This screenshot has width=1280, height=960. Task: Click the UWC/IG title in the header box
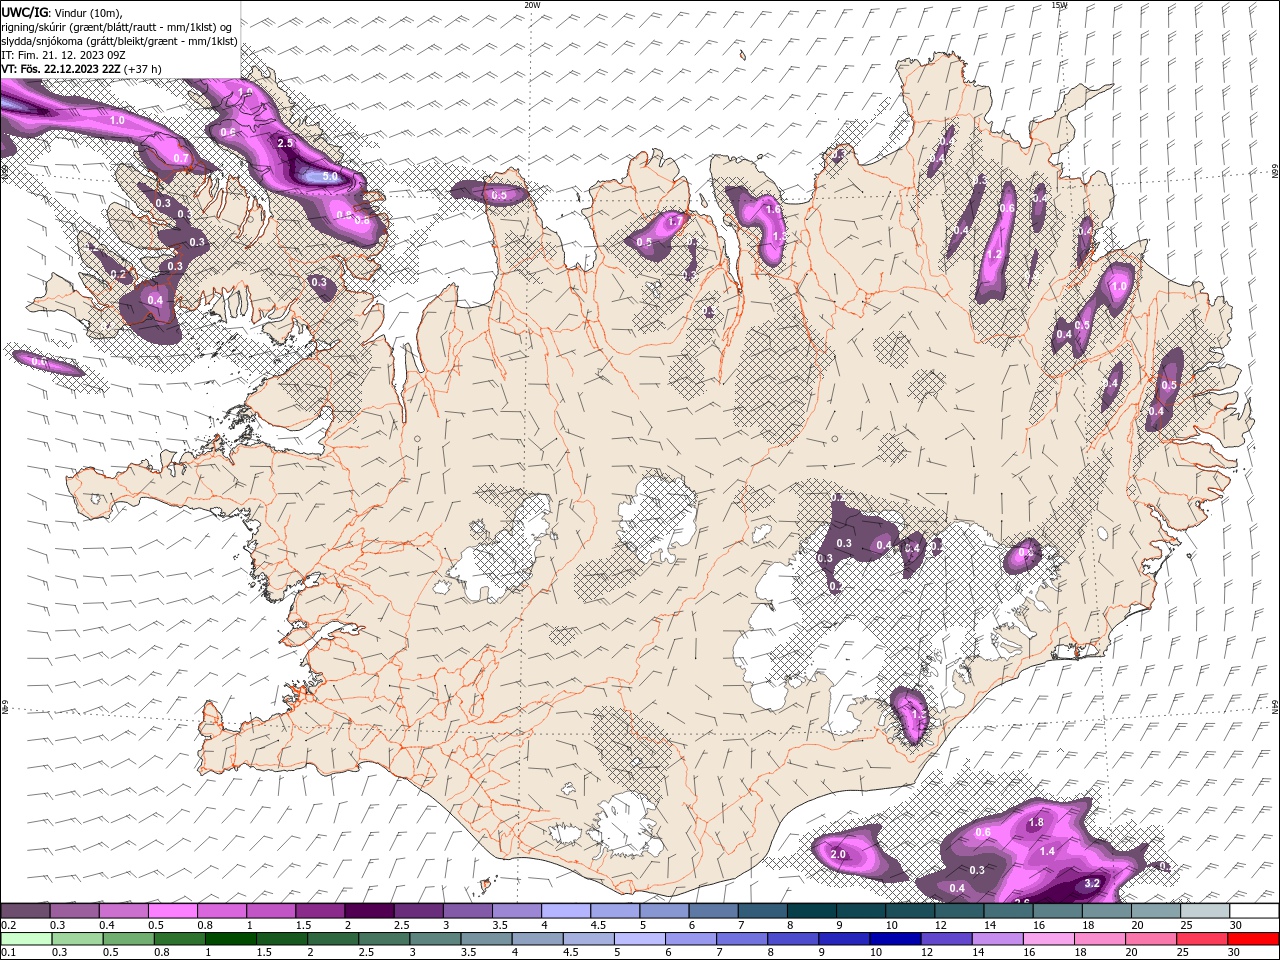point(24,12)
